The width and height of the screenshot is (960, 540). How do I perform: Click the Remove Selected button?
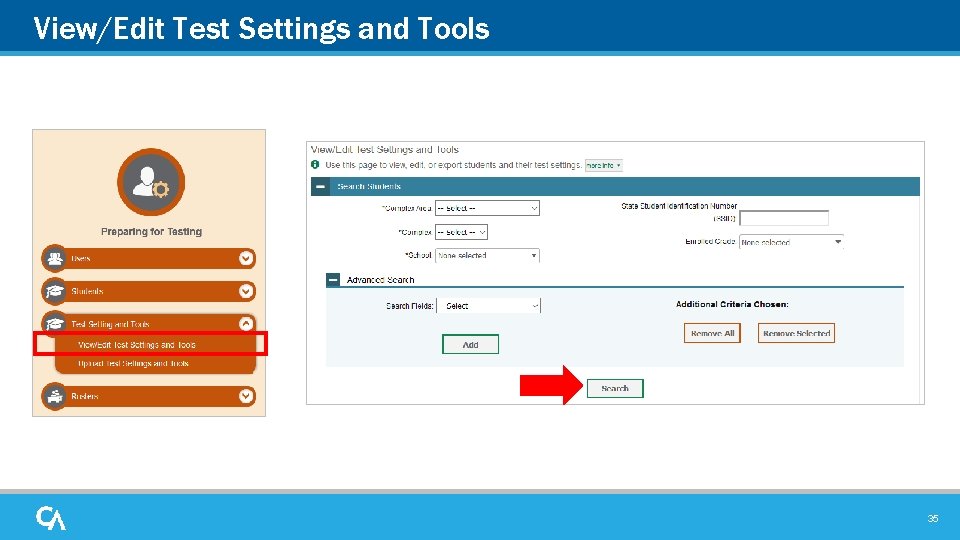(x=797, y=333)
